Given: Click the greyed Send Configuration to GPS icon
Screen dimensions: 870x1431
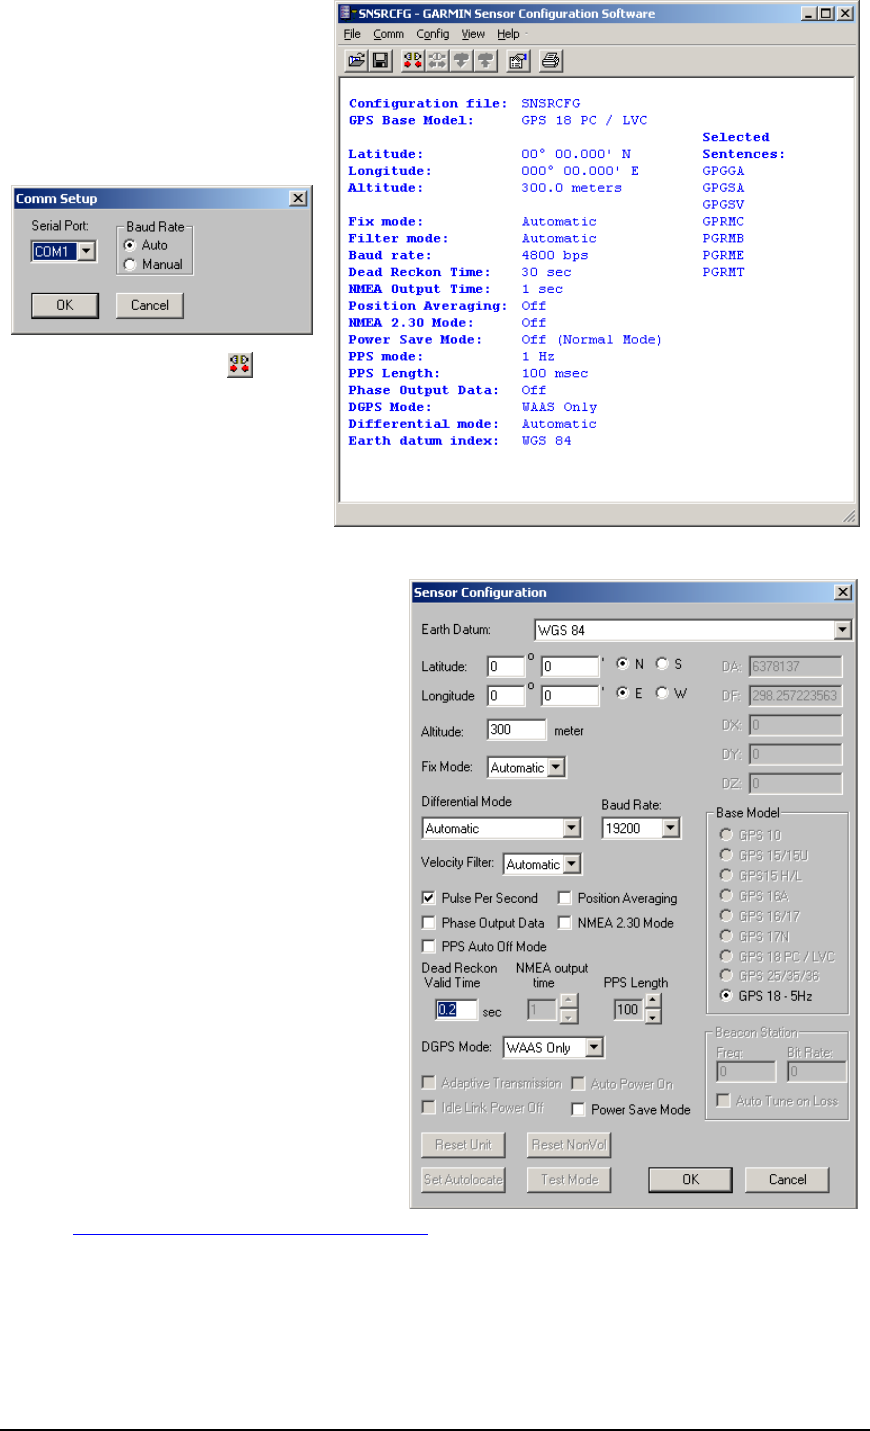Looking at the screenshot, I should tap(485, 61).
